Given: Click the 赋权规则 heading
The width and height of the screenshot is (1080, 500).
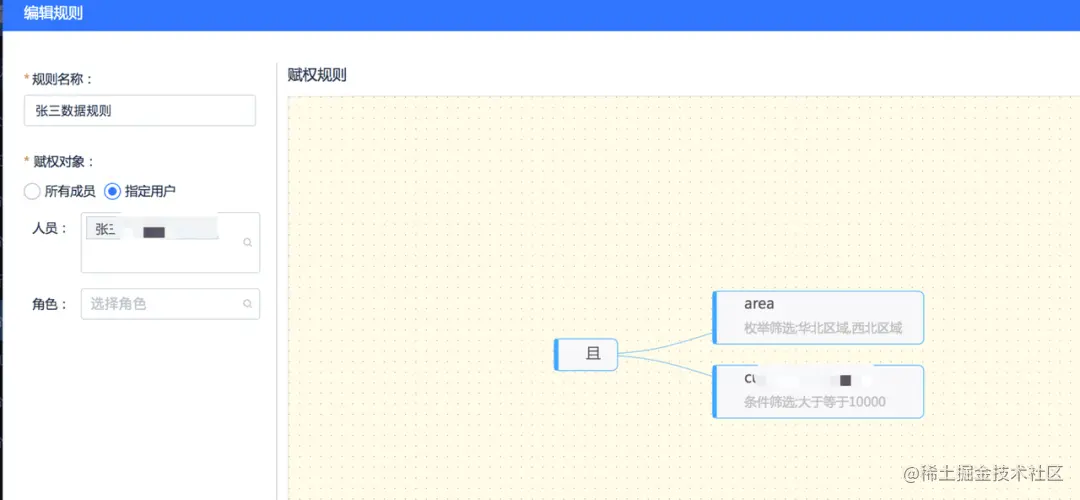Looking at the screenshot, I should 317,76.
